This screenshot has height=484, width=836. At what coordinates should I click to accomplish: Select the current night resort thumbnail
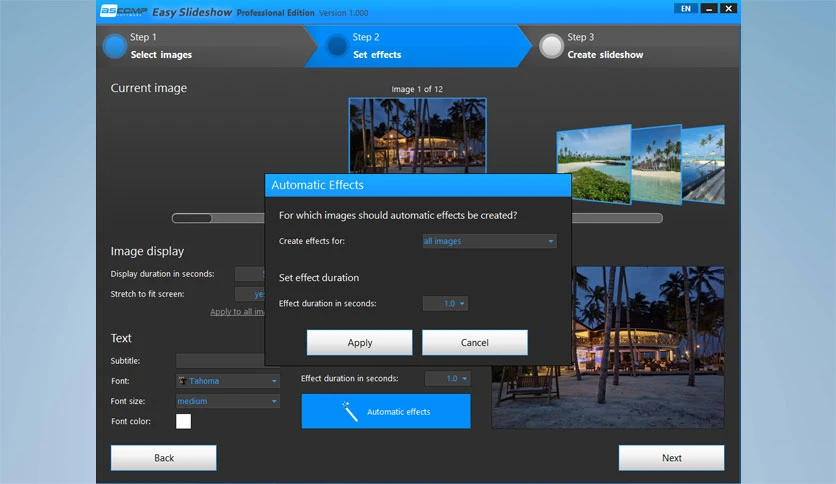417,136
